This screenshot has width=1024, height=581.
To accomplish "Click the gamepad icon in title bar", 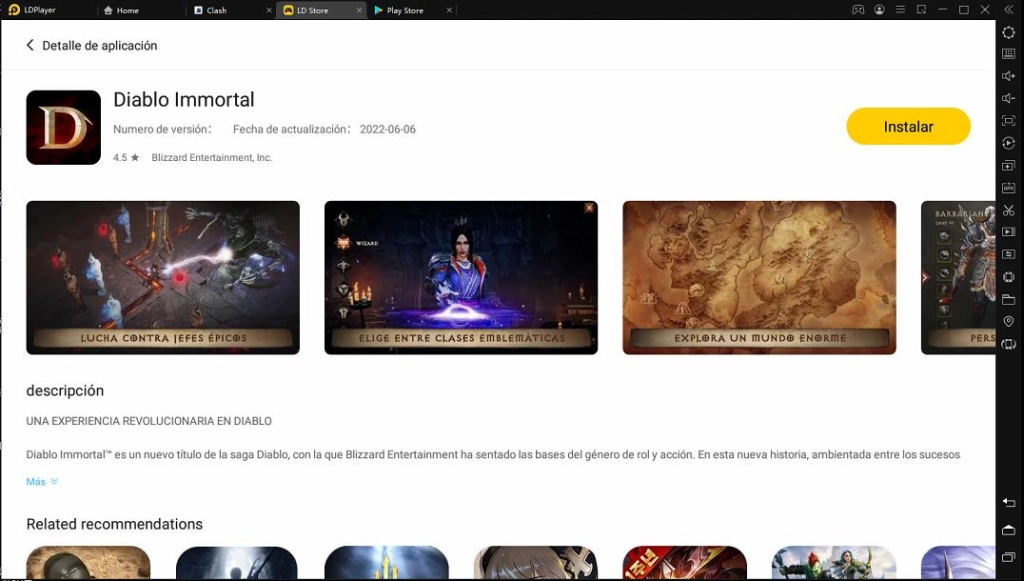I will click(858, 10).
